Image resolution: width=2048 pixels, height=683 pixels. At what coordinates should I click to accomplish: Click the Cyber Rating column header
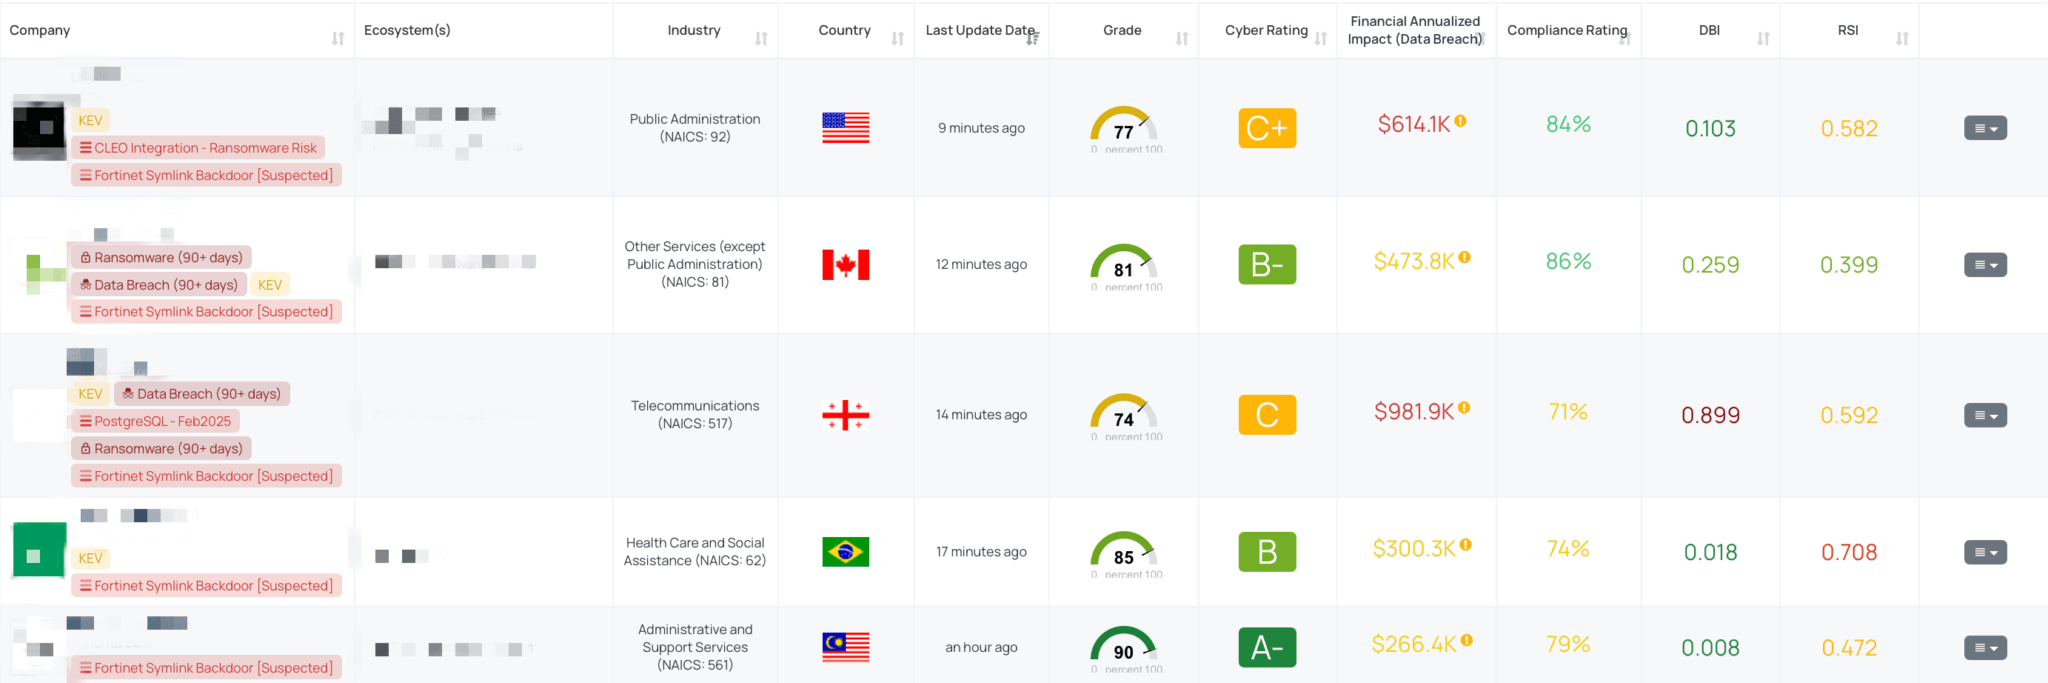[x=1266, y=30]
